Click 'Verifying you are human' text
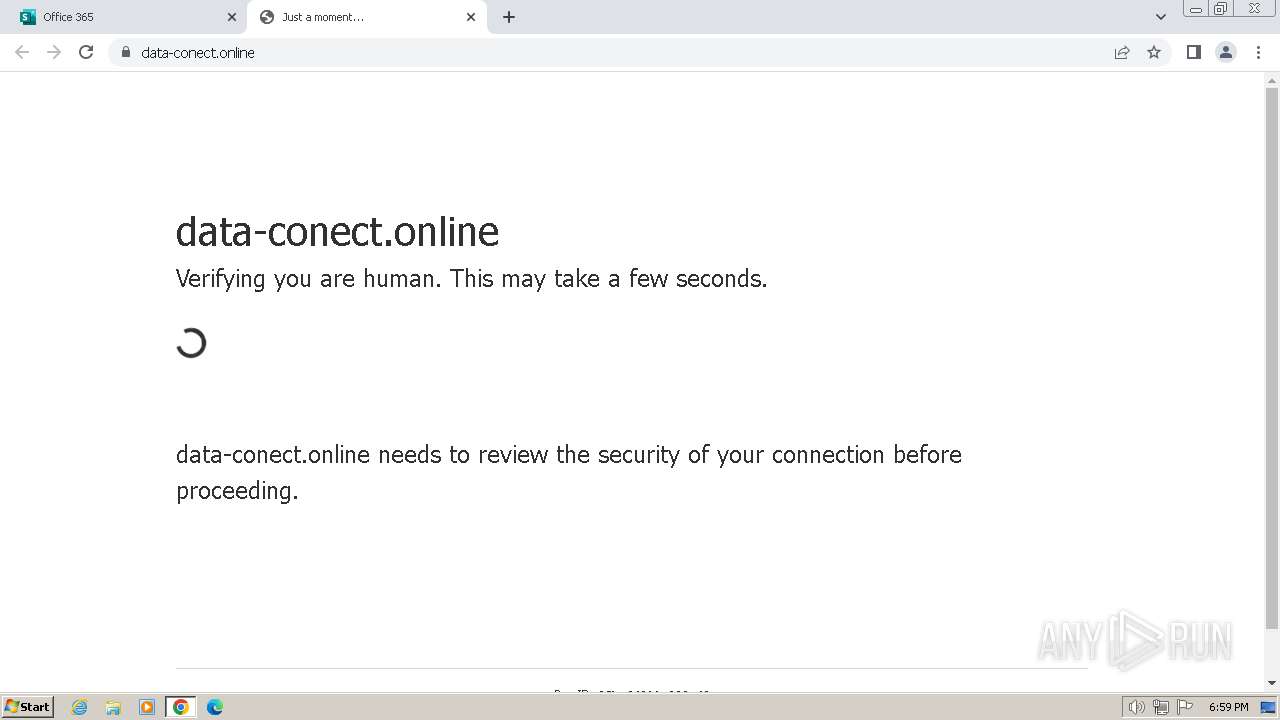This screenshot has height=720, width=1280. pos(471,279)
